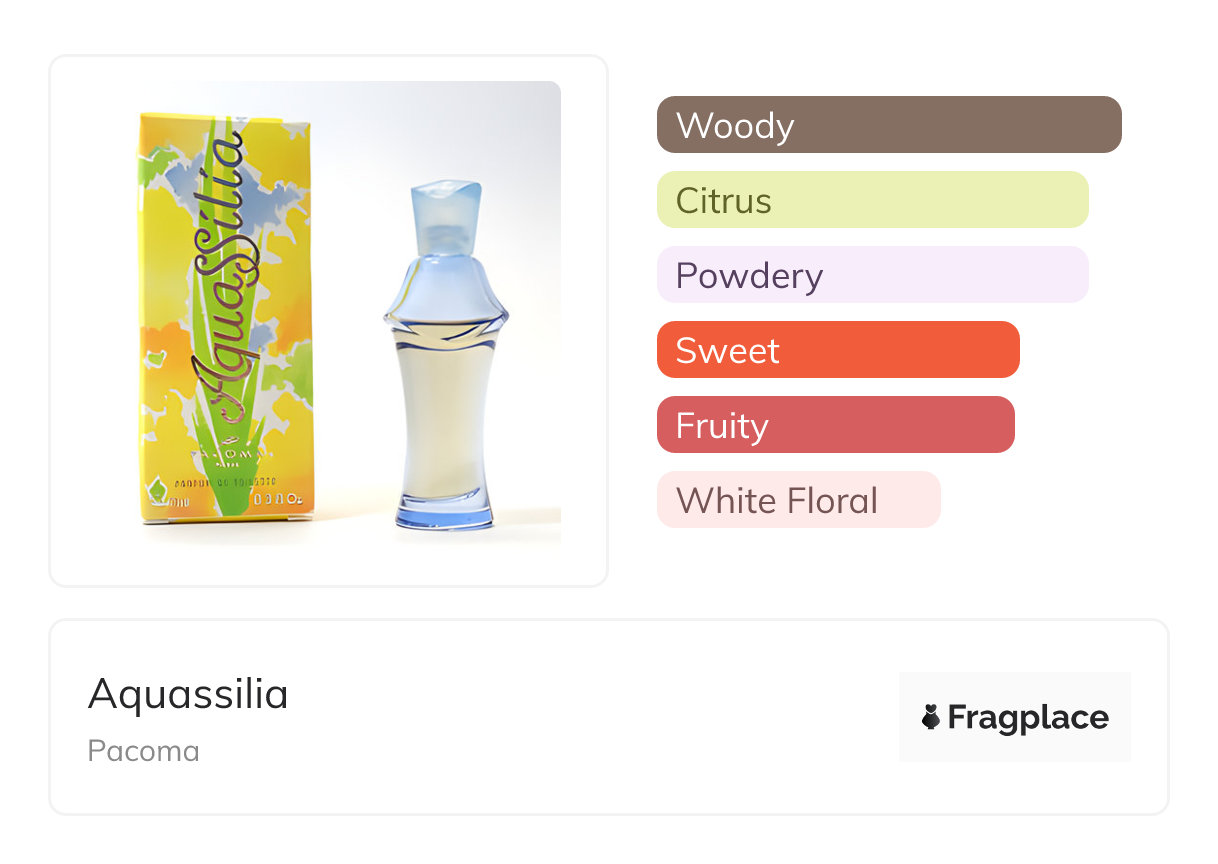Viewport: 1218px width, 864px height.
Task: Choose the Sweet accord bar
Action: point(838,350)
